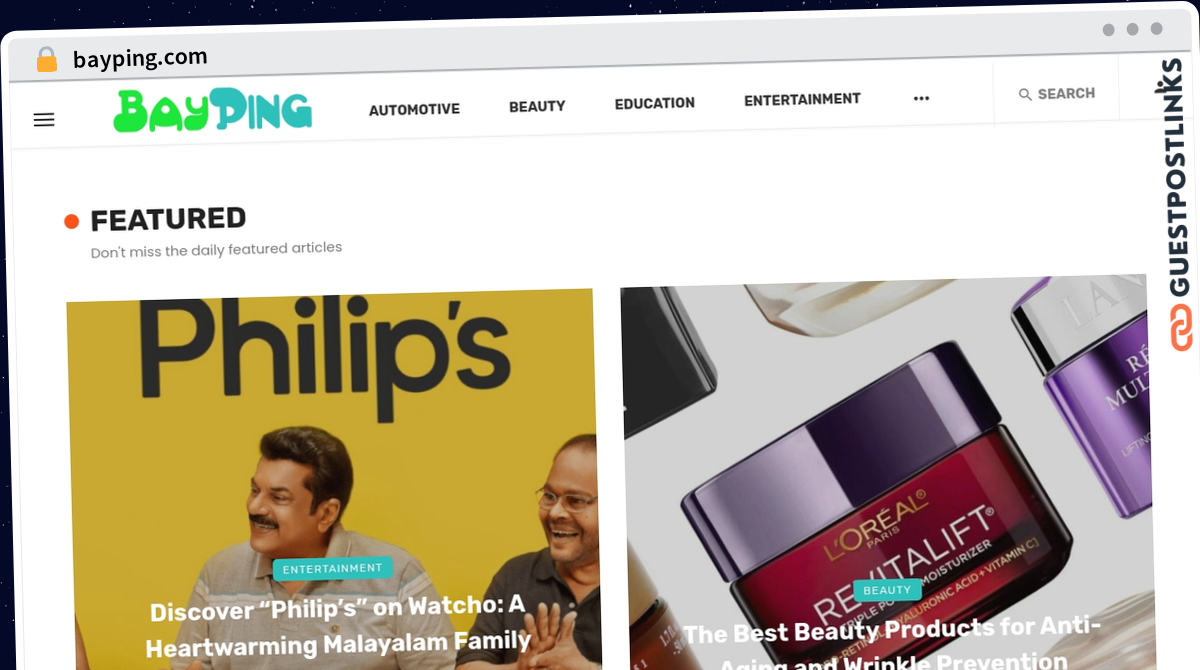Click the BayPing logo
The image size is (1200, 670).
tap(213, 111)
